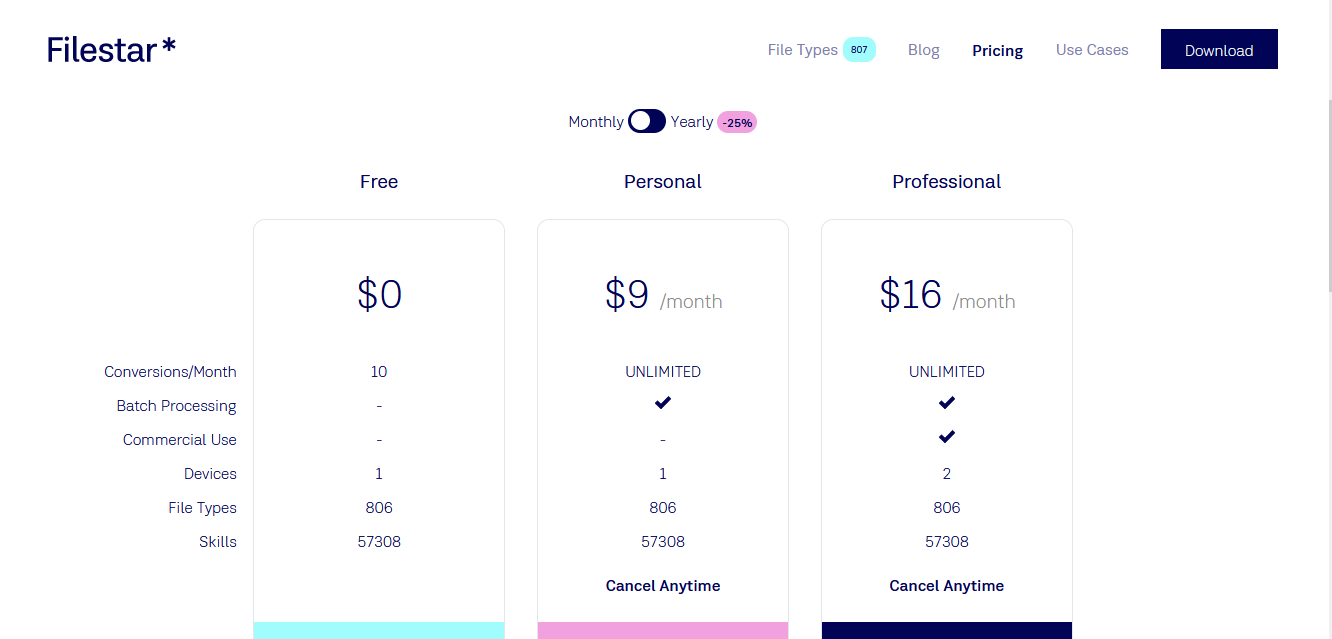Open the File Types menu item
The image size is (1332, 639).
[803, 50]
